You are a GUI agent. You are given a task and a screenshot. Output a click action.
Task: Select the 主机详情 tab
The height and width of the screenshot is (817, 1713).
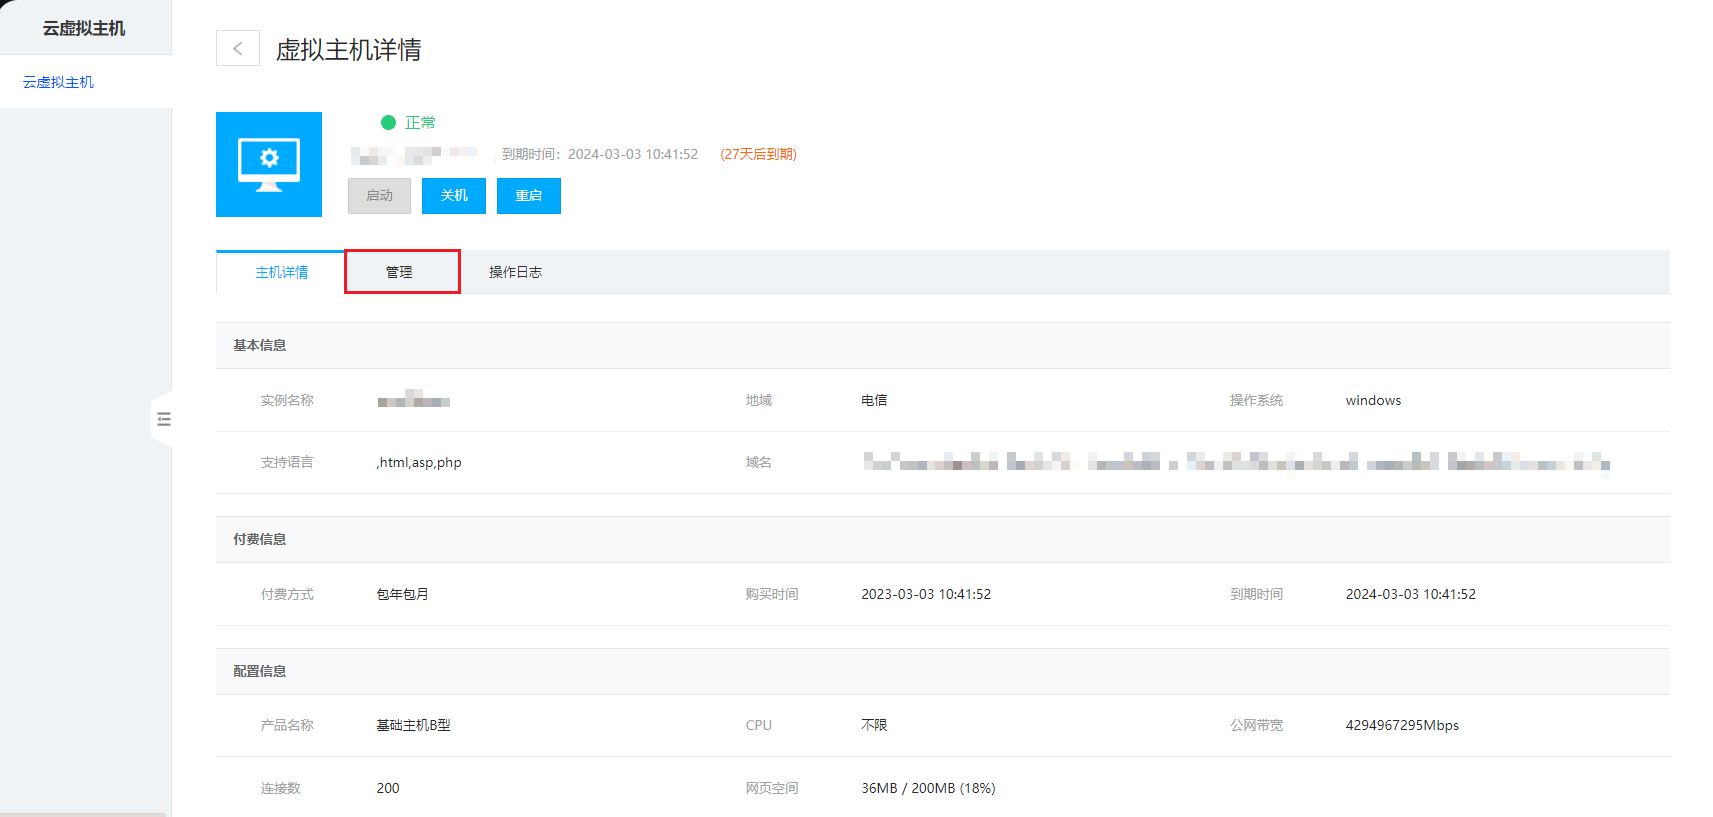pos(281,272)
